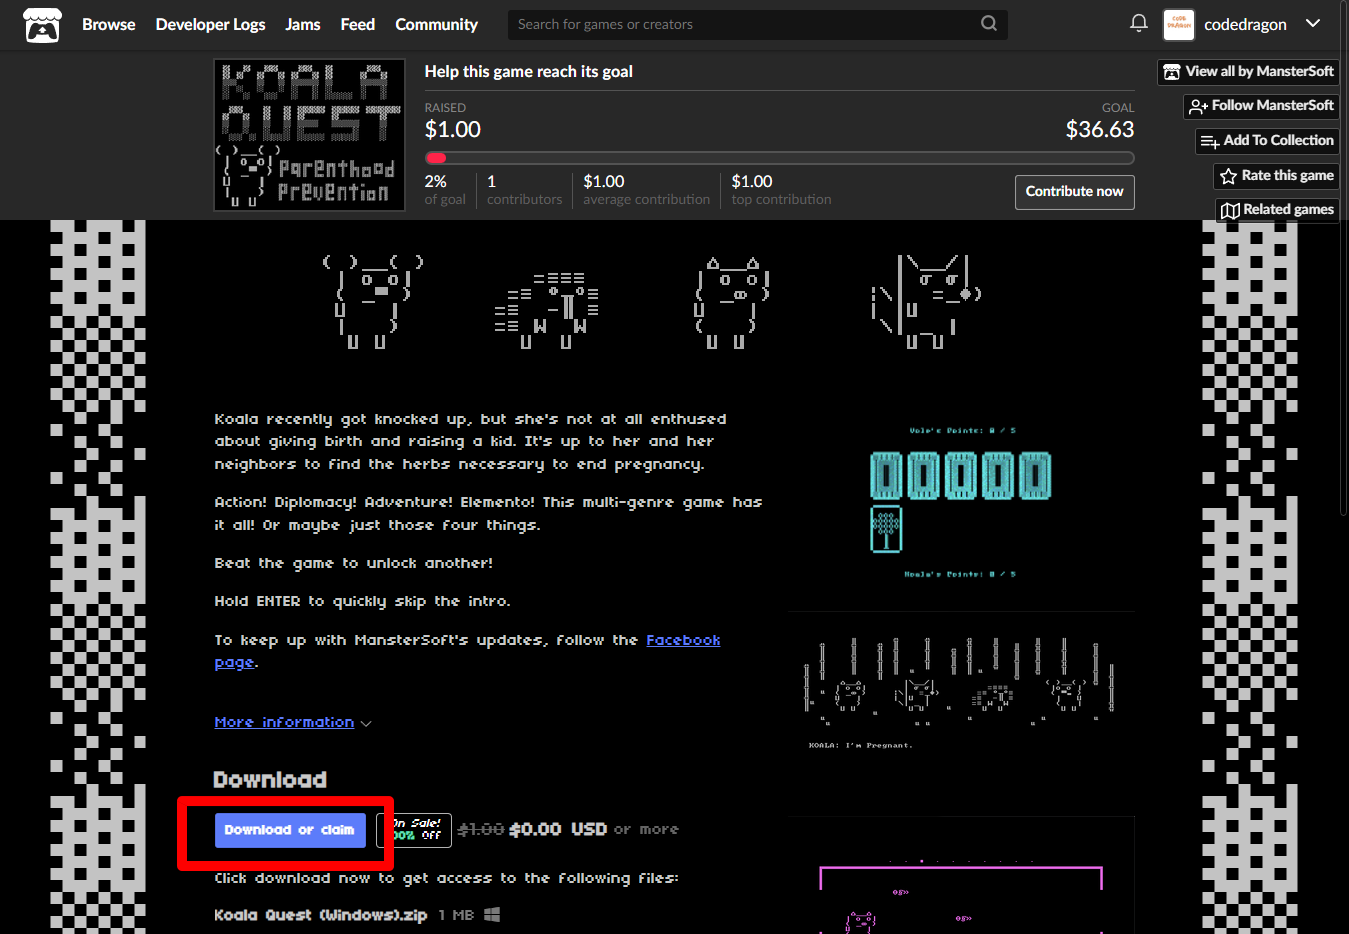Viewport: 1349px width, 934px height.
Task: Expand More information section
Action: click(x=293, y=722)
